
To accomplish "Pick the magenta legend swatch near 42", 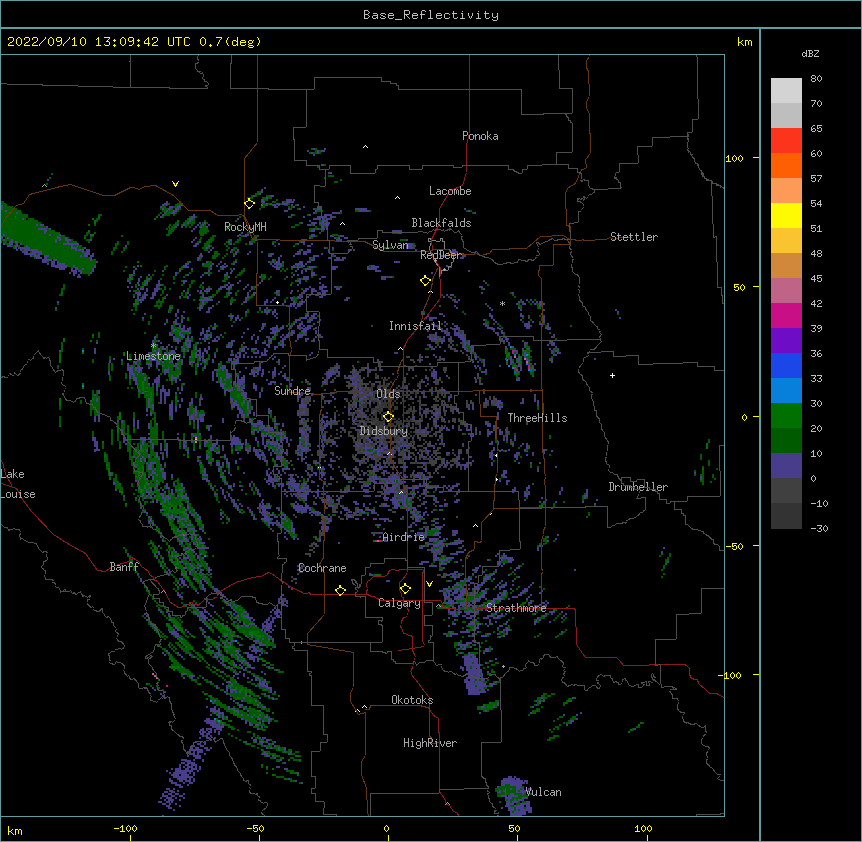I will tap(786, 315).
